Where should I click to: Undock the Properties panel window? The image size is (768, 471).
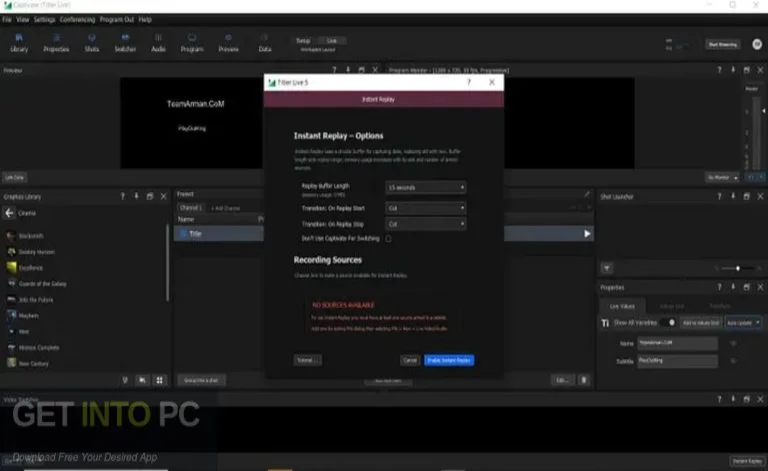click(x=746, y=287)
